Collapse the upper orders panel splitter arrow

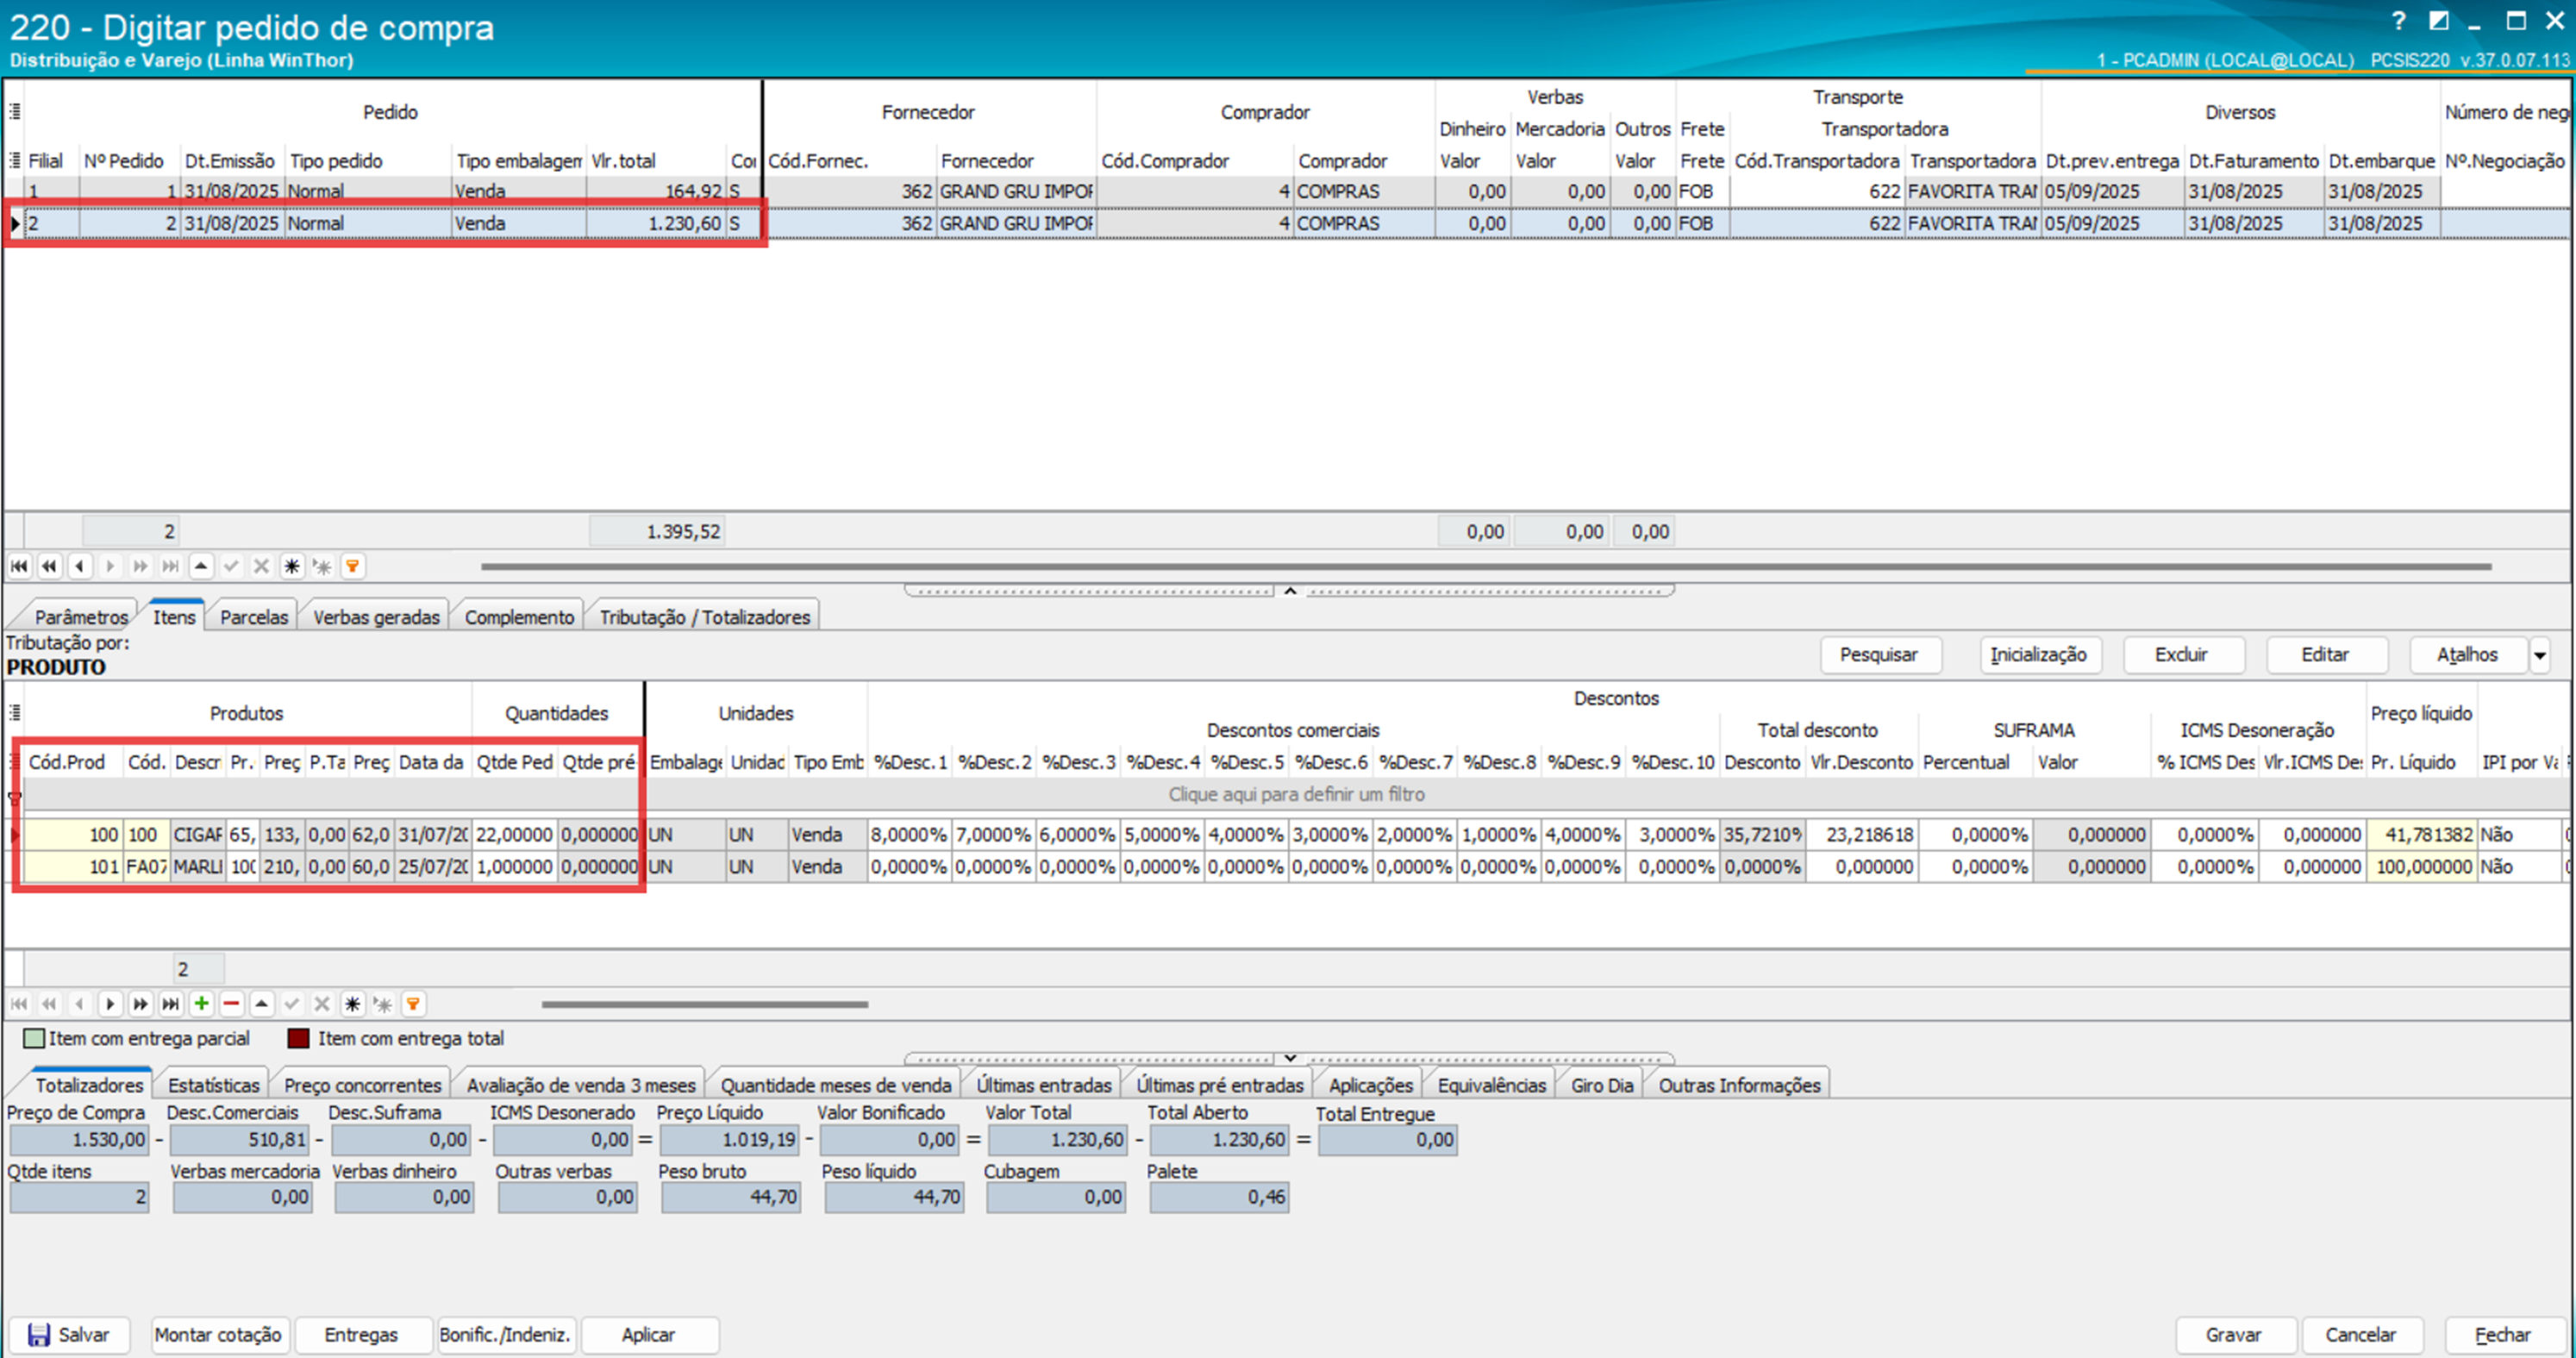1290,591
